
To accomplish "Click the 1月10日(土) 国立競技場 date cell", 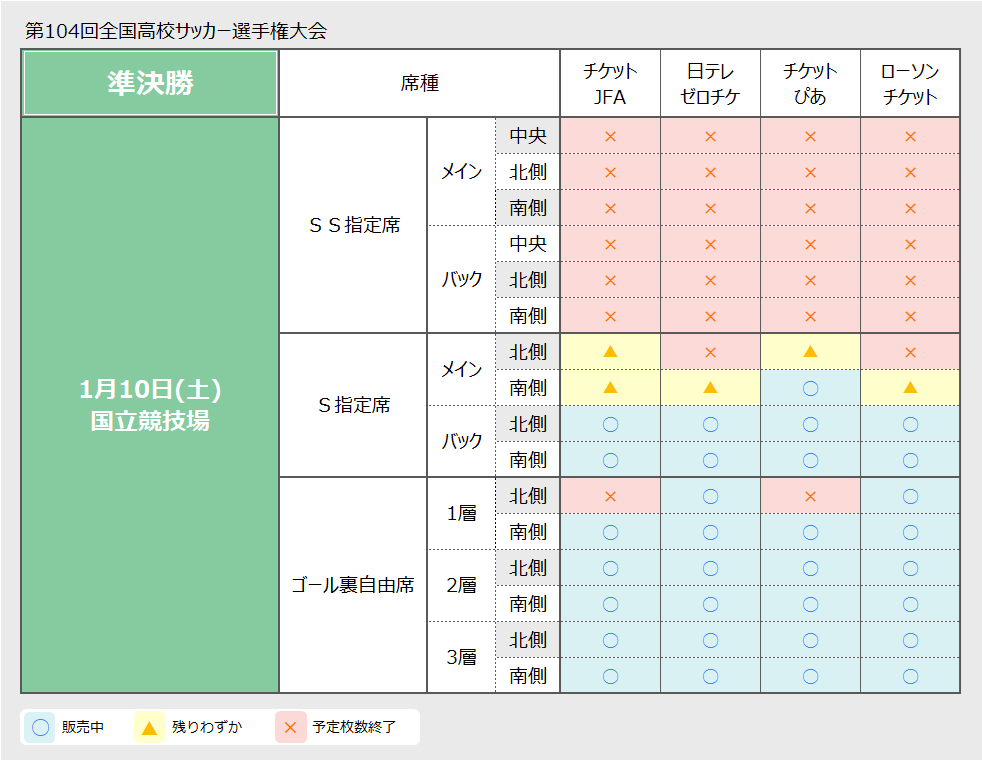I will pyautogui.click(x=150, y=405).
